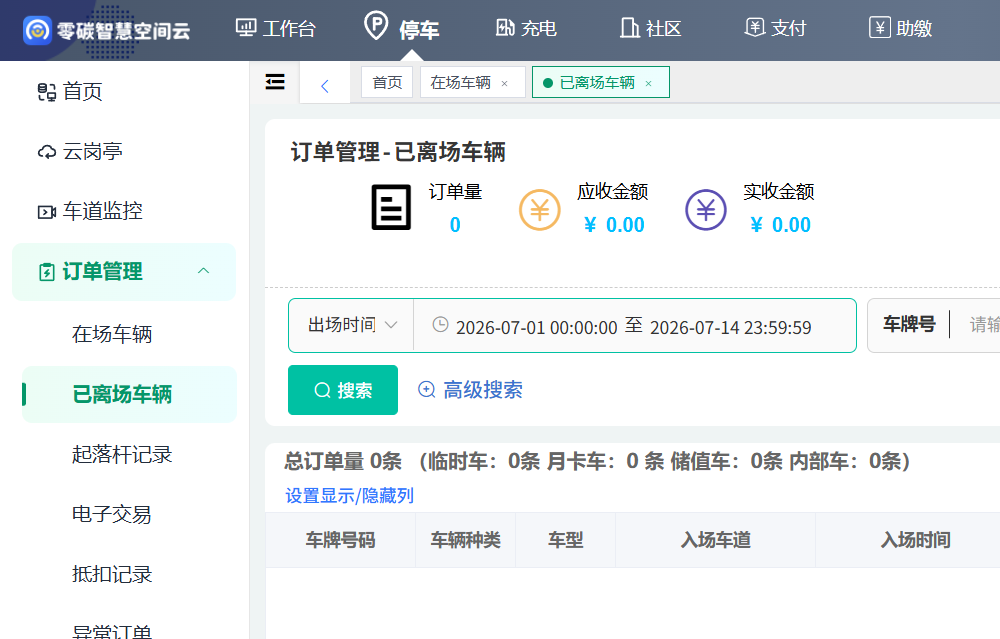Open 在场车辆 in the sidebar
1000x639 pixels.
tap(112, 334)
